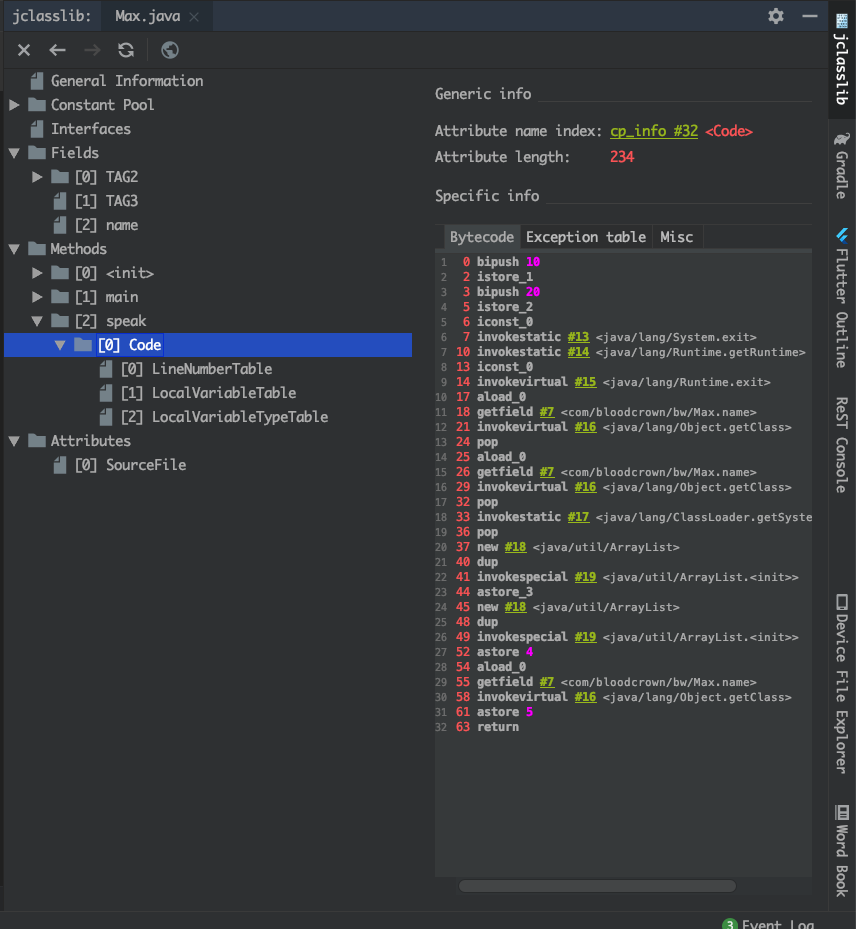Screen dimensions: 856x929
Task: Expand the Constant Pool tree node
Action: click(x=14, y=105)
